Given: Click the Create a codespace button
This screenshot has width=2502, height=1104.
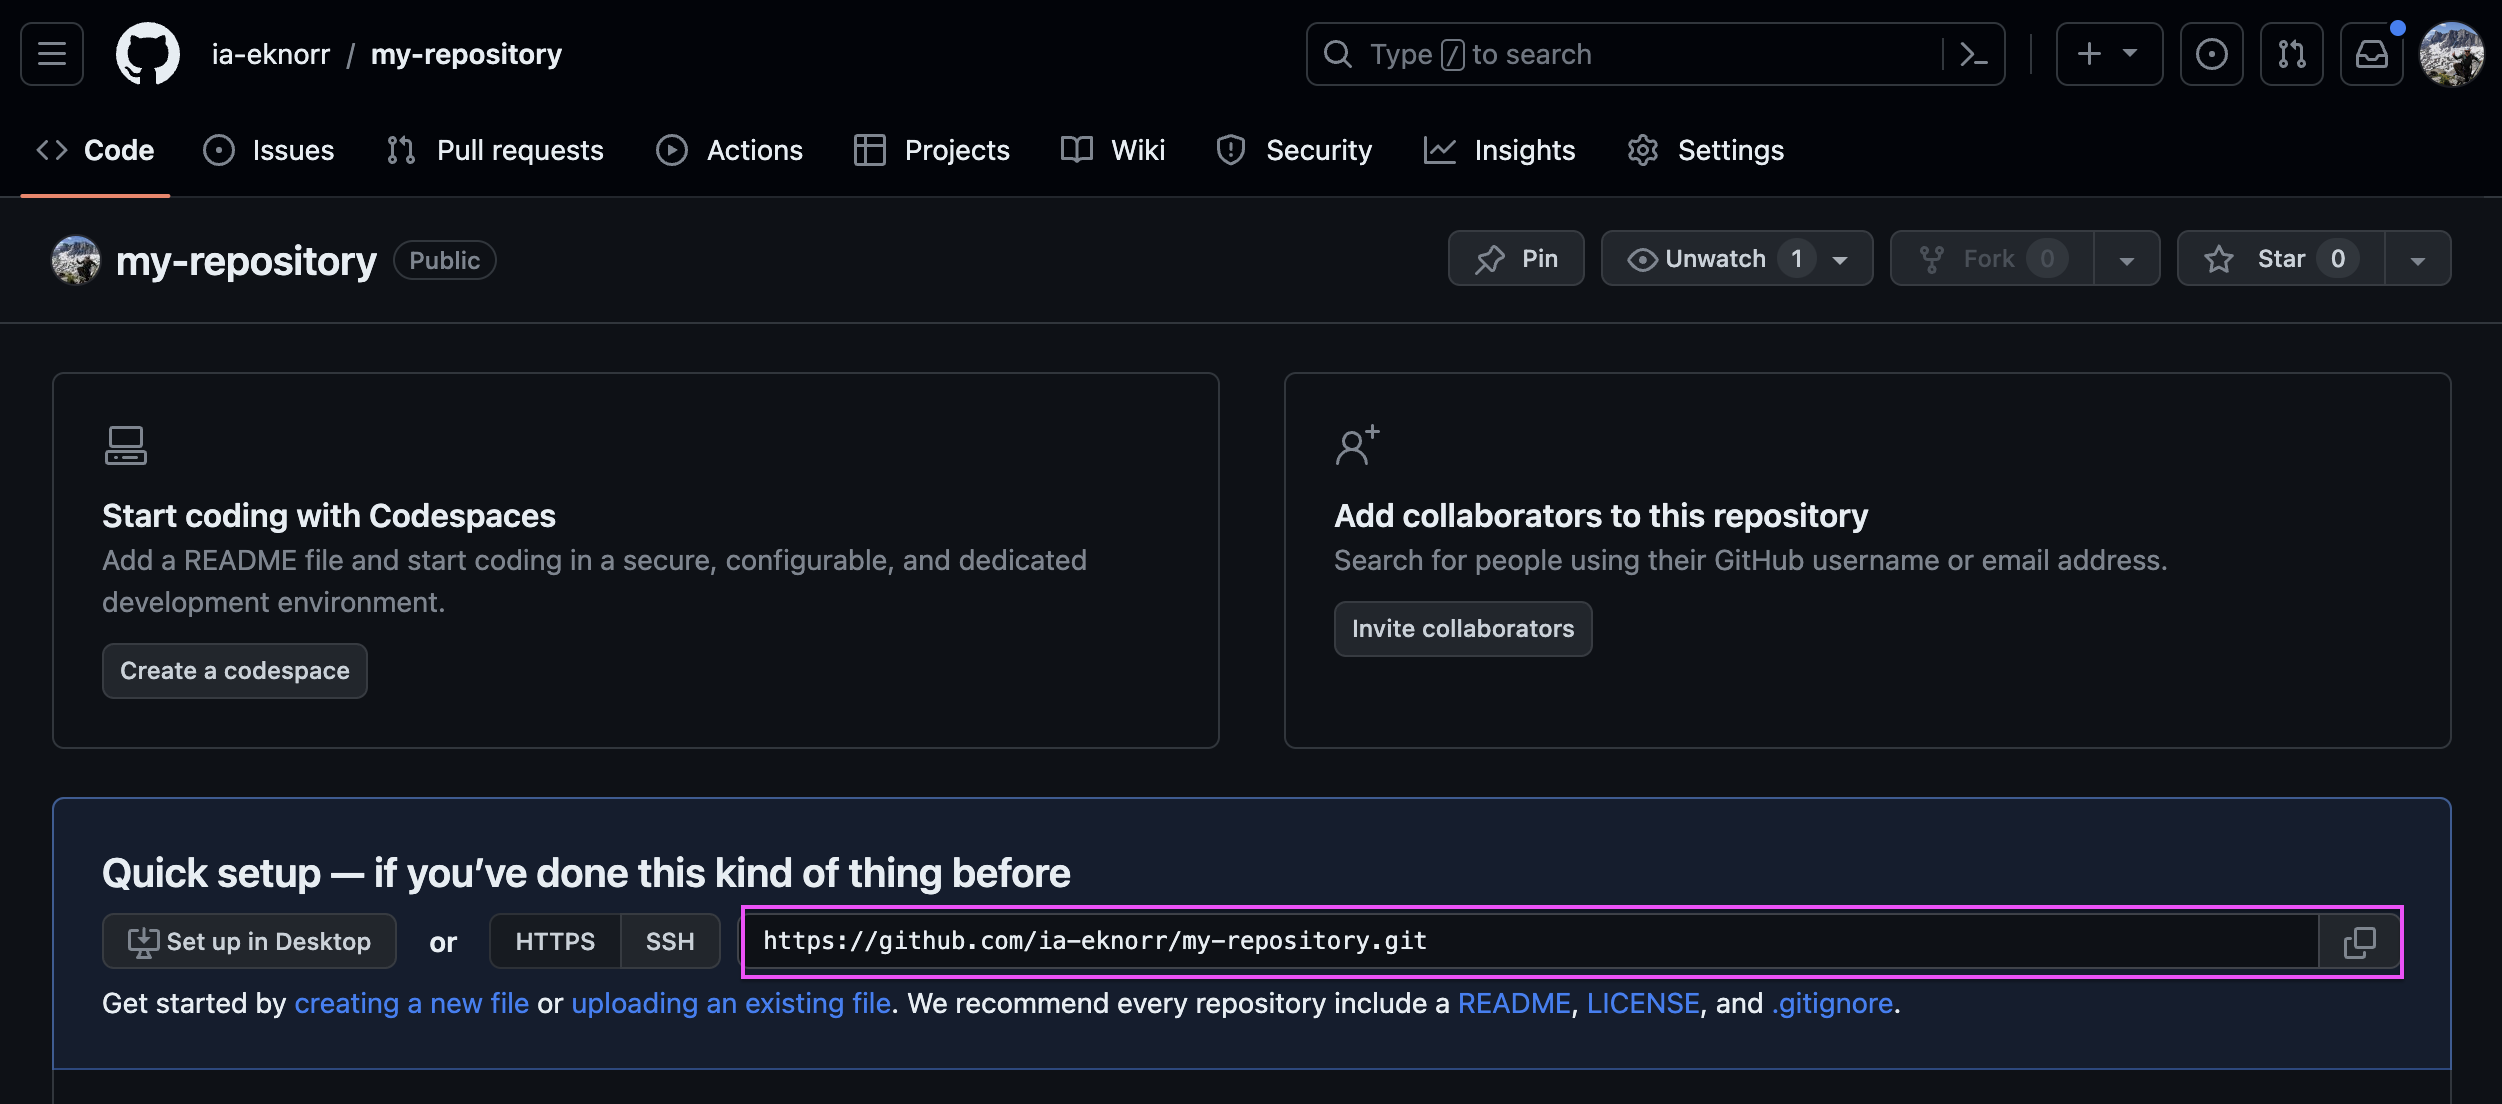Looking at the screenshot, I should point(235,671).
